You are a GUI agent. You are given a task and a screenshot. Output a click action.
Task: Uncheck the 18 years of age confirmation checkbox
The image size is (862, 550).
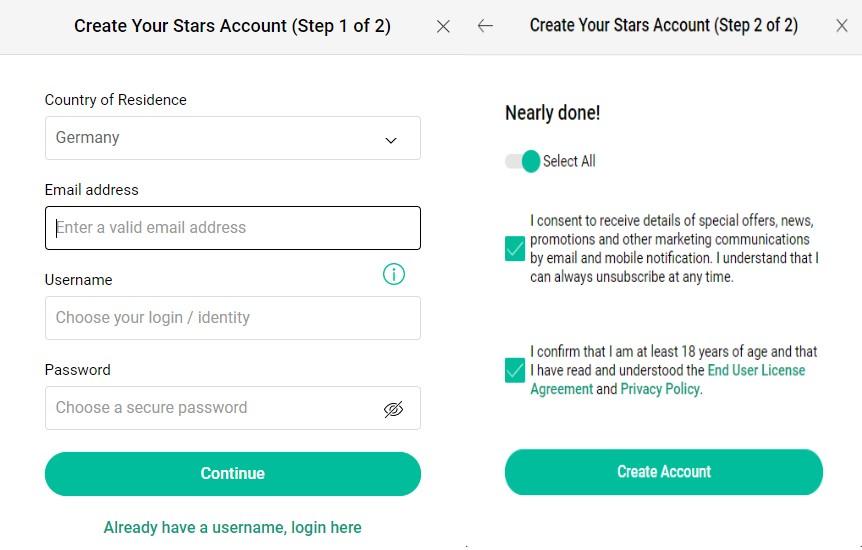tap(515, 370)
